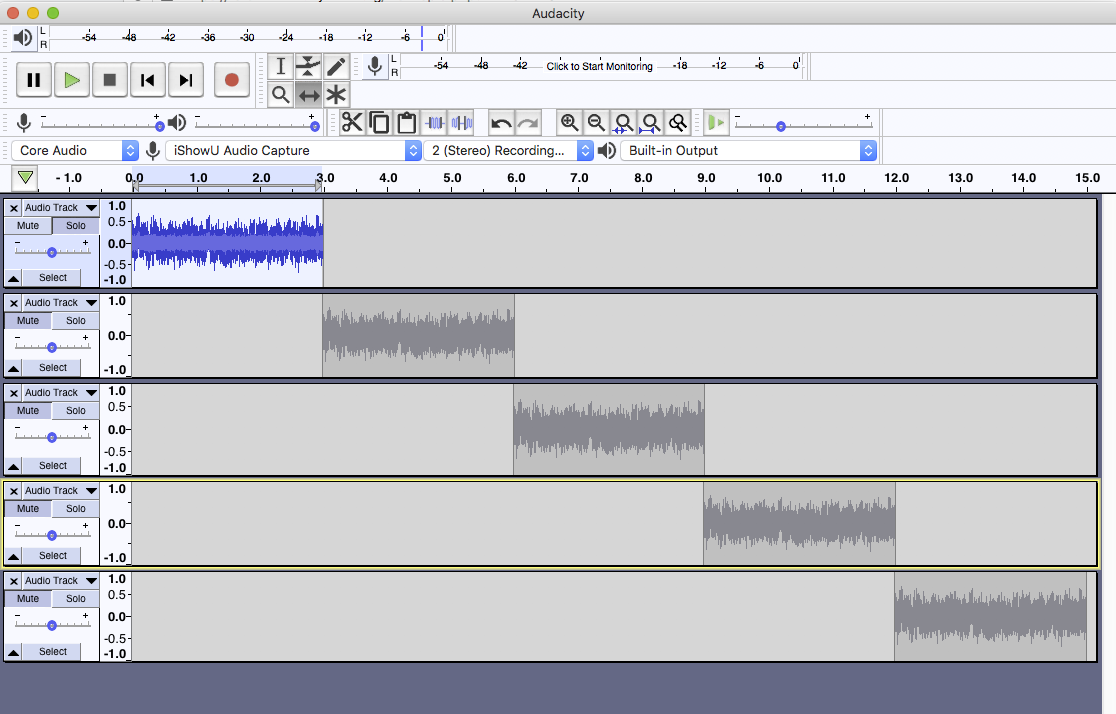1116x714 pixels.
Task: Mute the bottom audio track
Action: pyautogui.click(x=28, y=599)
